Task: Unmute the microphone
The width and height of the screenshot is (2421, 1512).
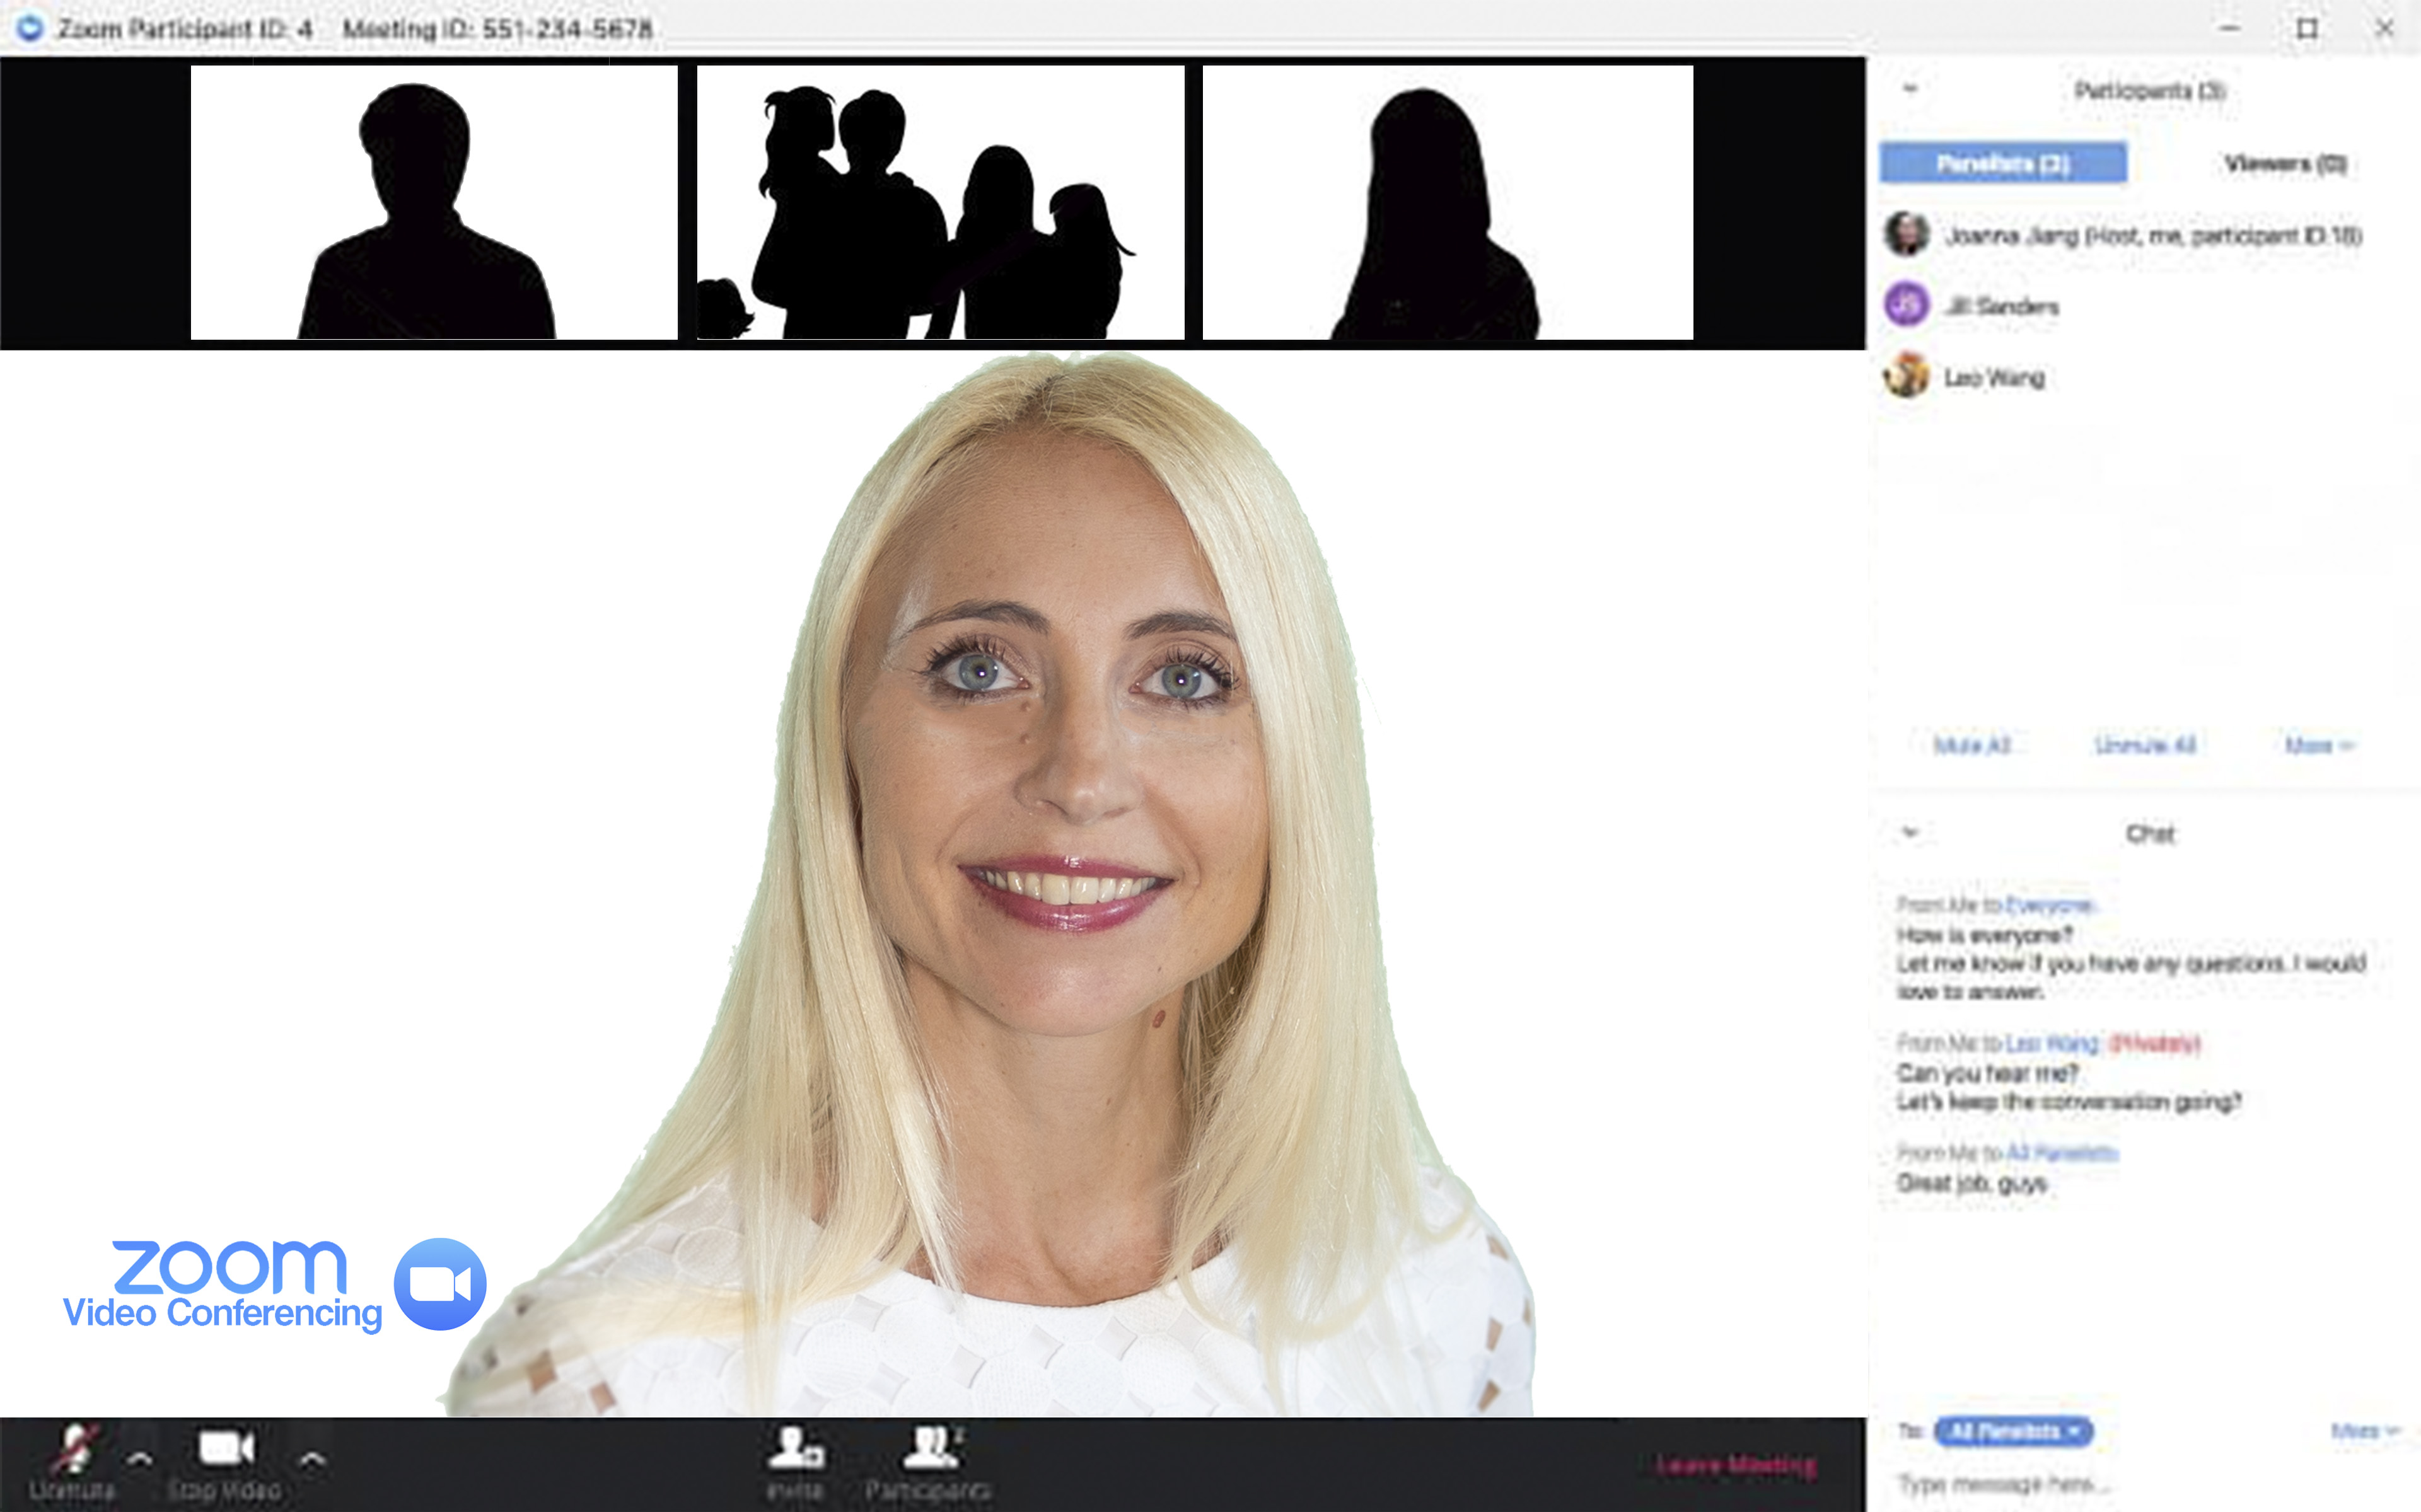Action: pos(74,1451)
